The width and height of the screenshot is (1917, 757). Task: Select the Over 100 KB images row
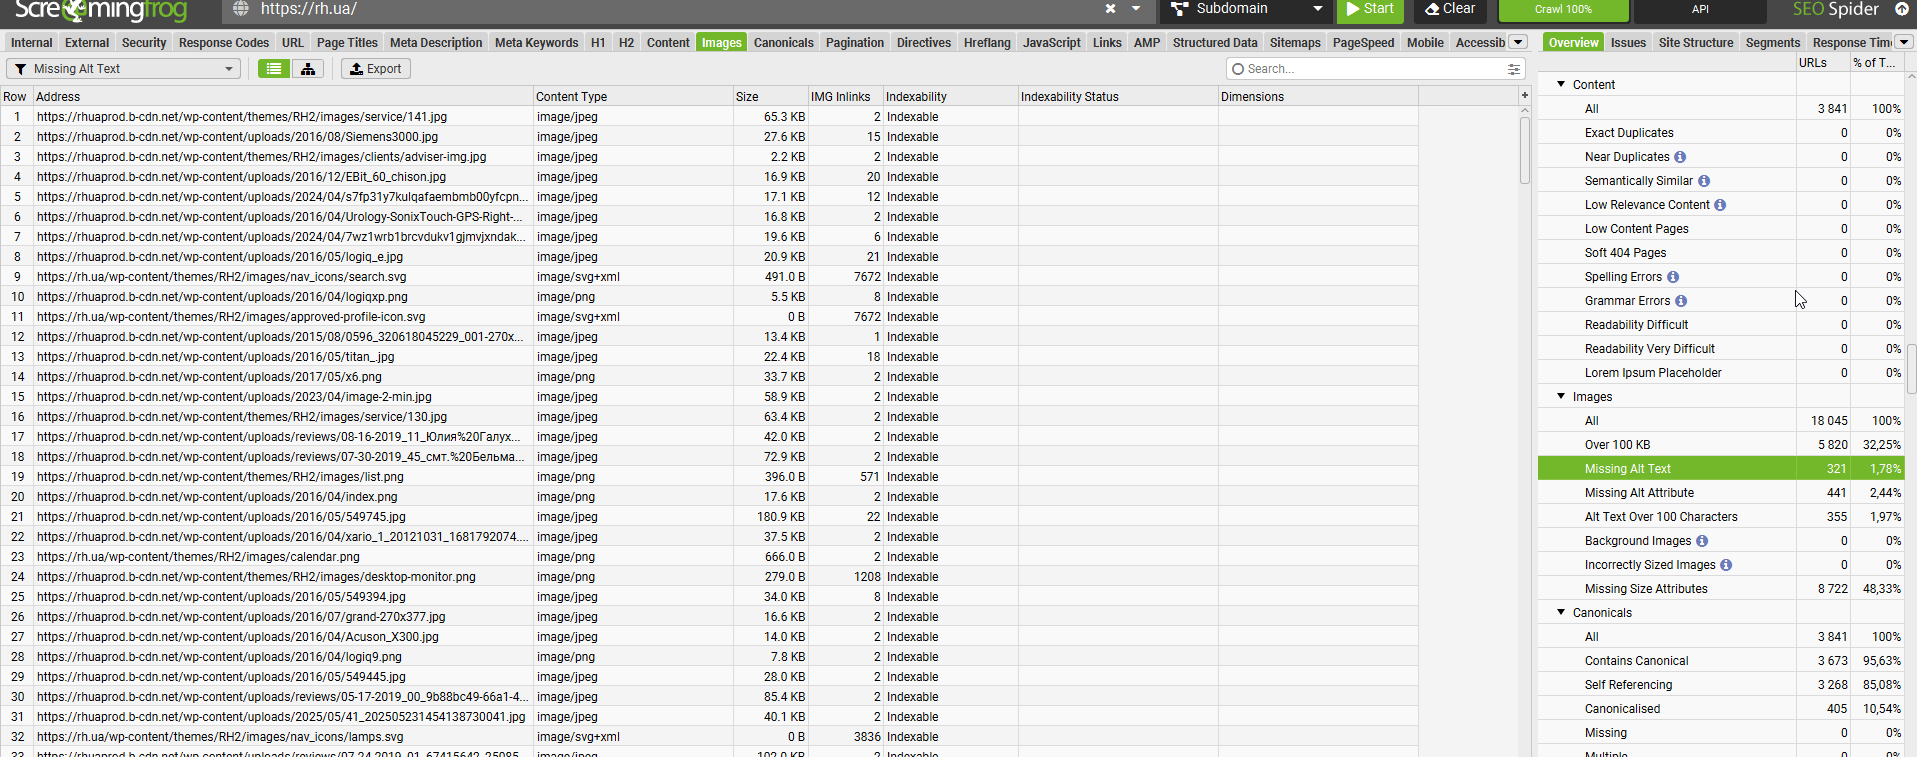(x=1720, y=445)
